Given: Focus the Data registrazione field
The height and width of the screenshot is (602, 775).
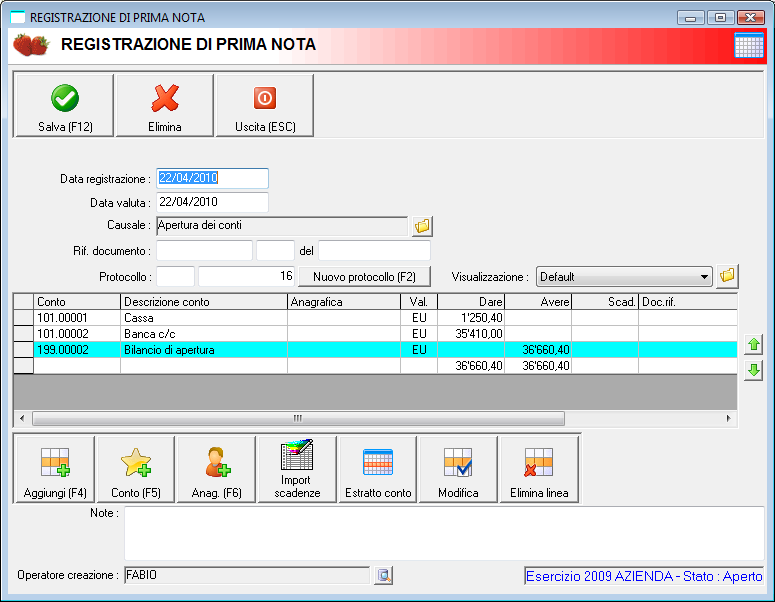Looking at the screenshot, I should click(213, 178).
